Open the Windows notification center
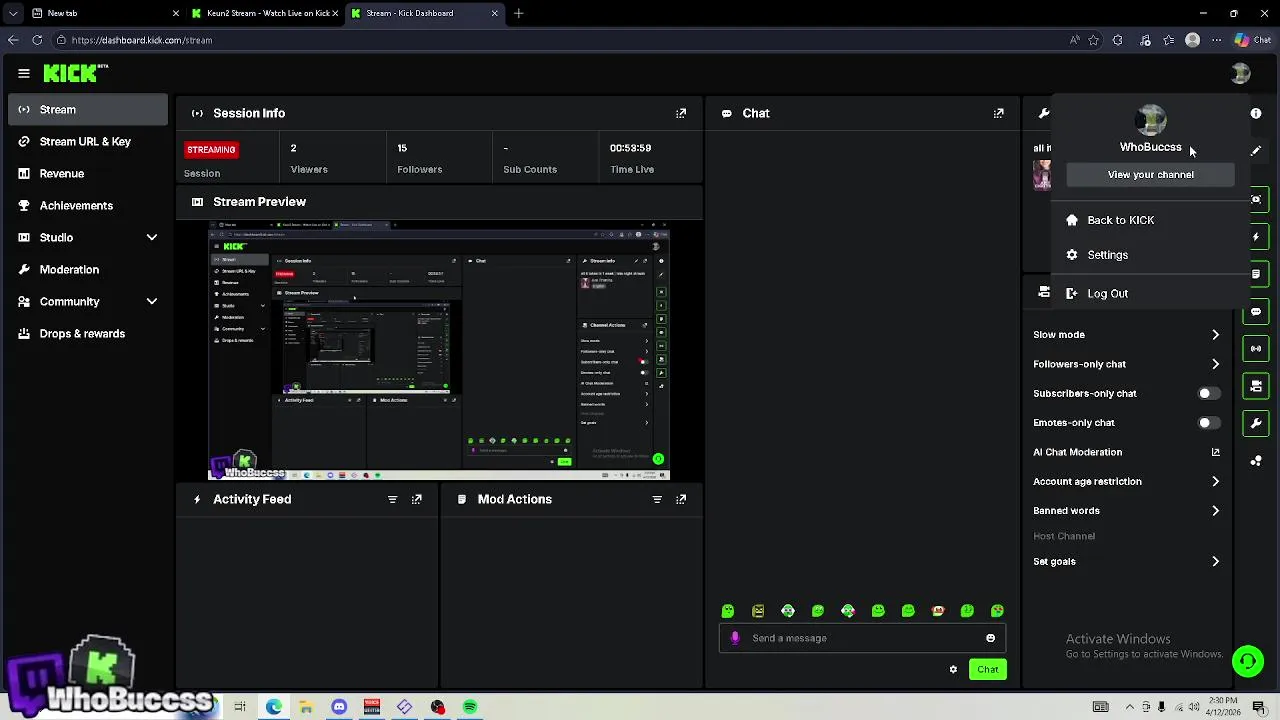1280x720 pixels. pyautogui.click(x=1259, y=707)
